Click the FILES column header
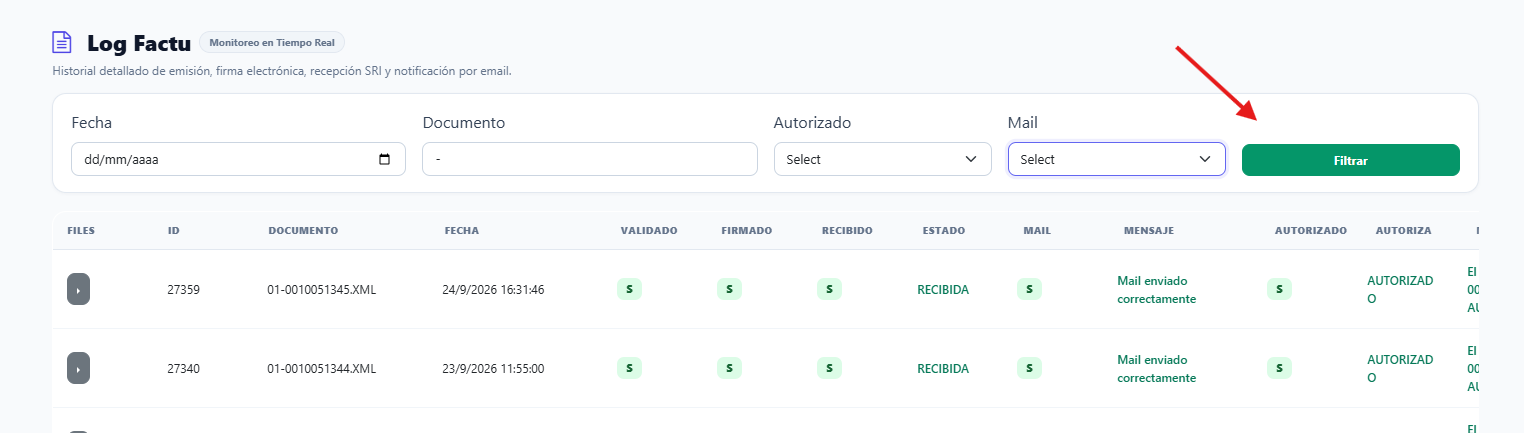1524x433 pixels. pyautogui.click(x=81, y=230)
